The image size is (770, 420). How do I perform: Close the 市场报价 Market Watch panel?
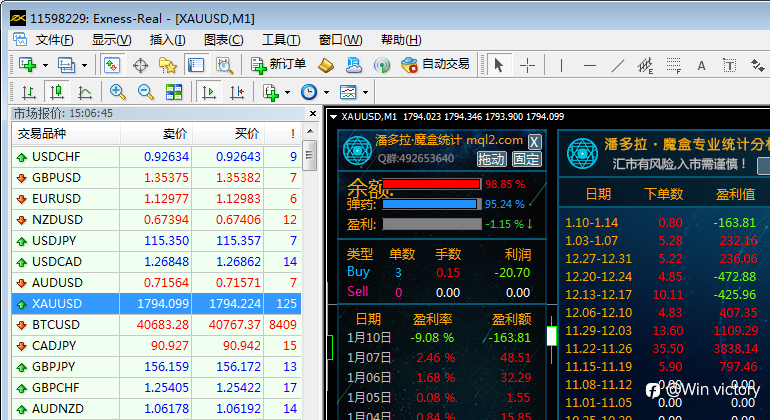click(x=313, y=113)
